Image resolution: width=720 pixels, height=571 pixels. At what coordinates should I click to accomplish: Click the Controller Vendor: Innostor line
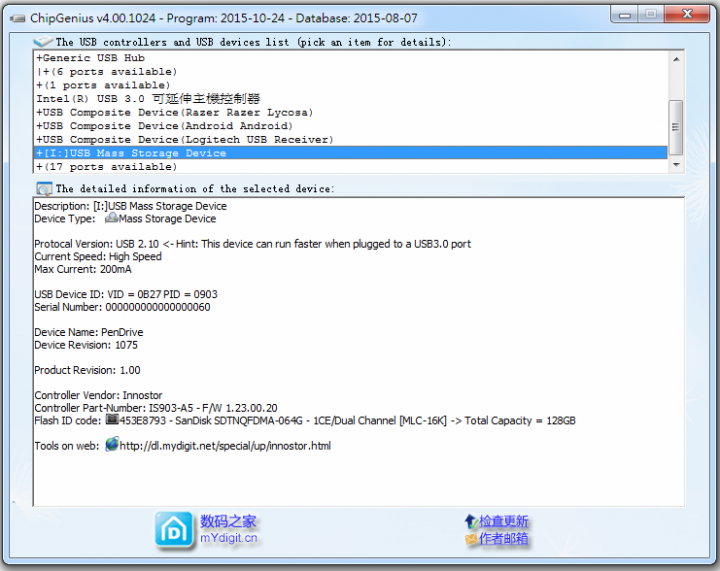pyautogui.click(x=98, y=395)
